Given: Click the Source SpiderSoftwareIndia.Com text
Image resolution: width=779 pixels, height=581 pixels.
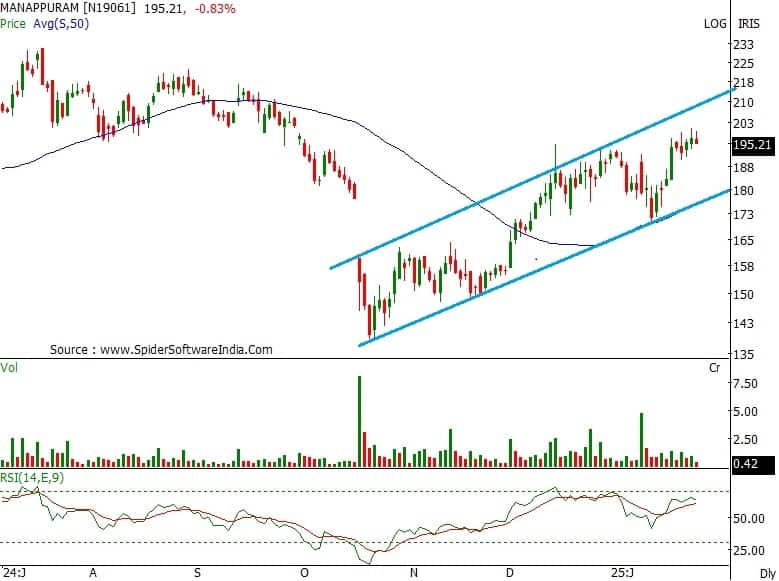Looking at the screenshot, I should pos(161,350).
